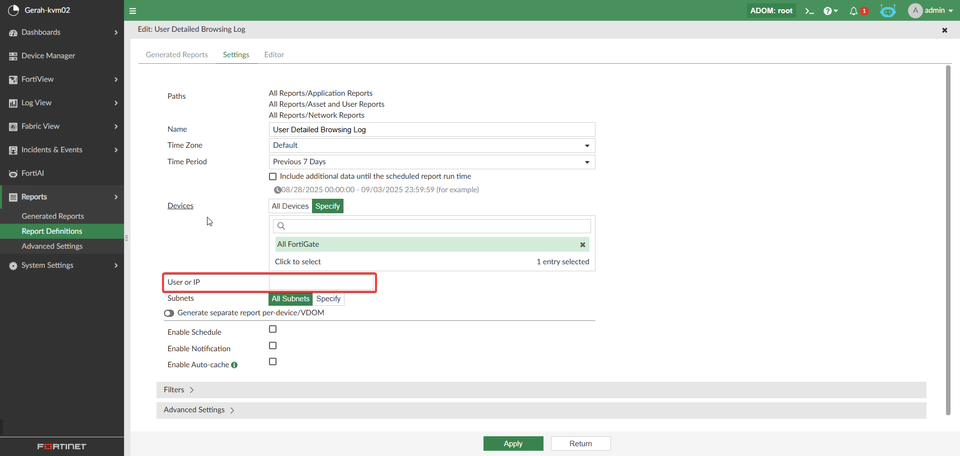Expand the Filters section
Image resolution: width=960 pixels, height=456 pixels.
pos(541,390)
